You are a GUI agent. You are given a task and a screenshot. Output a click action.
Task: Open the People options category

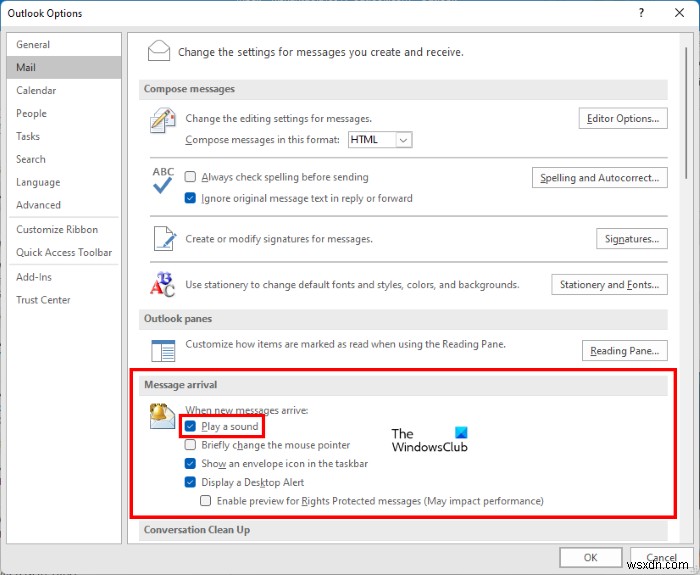pyautogui.click(x=64, y=113)
